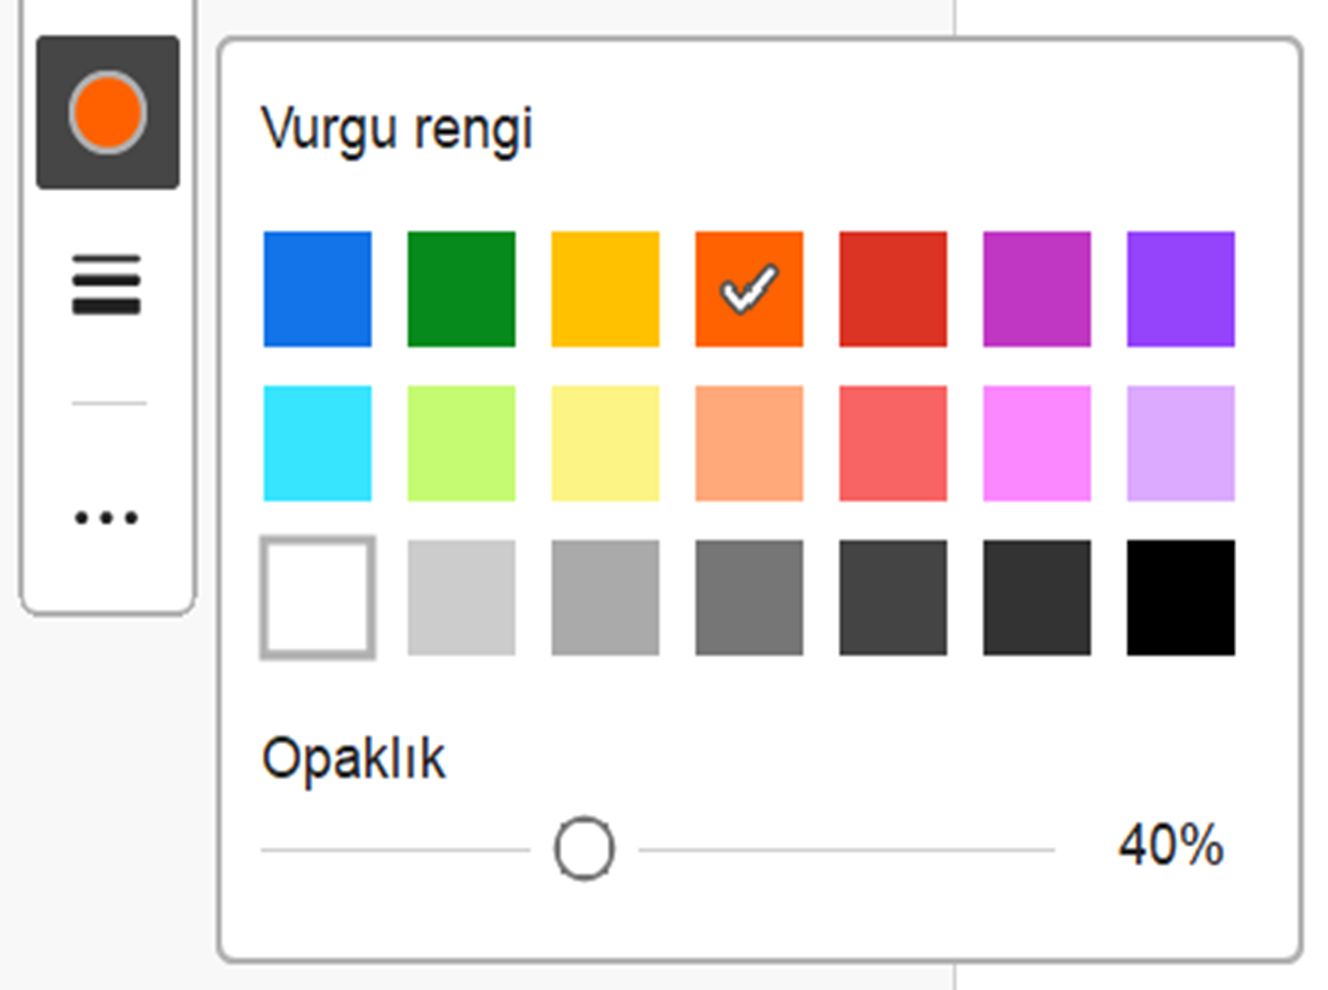Choose the white highlight swatch
1328x990 pixels.
tap(316, 597)
